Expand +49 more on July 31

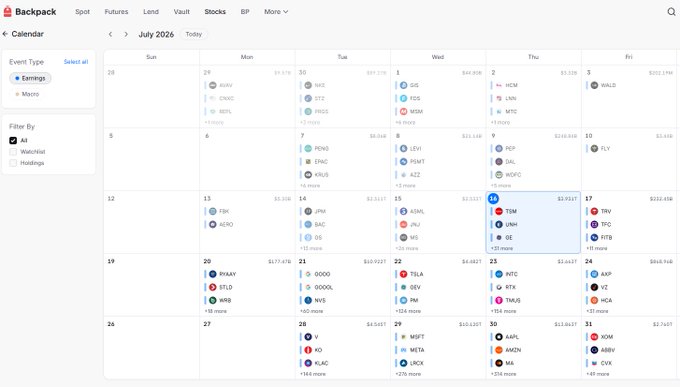click(x=598, y=374)
